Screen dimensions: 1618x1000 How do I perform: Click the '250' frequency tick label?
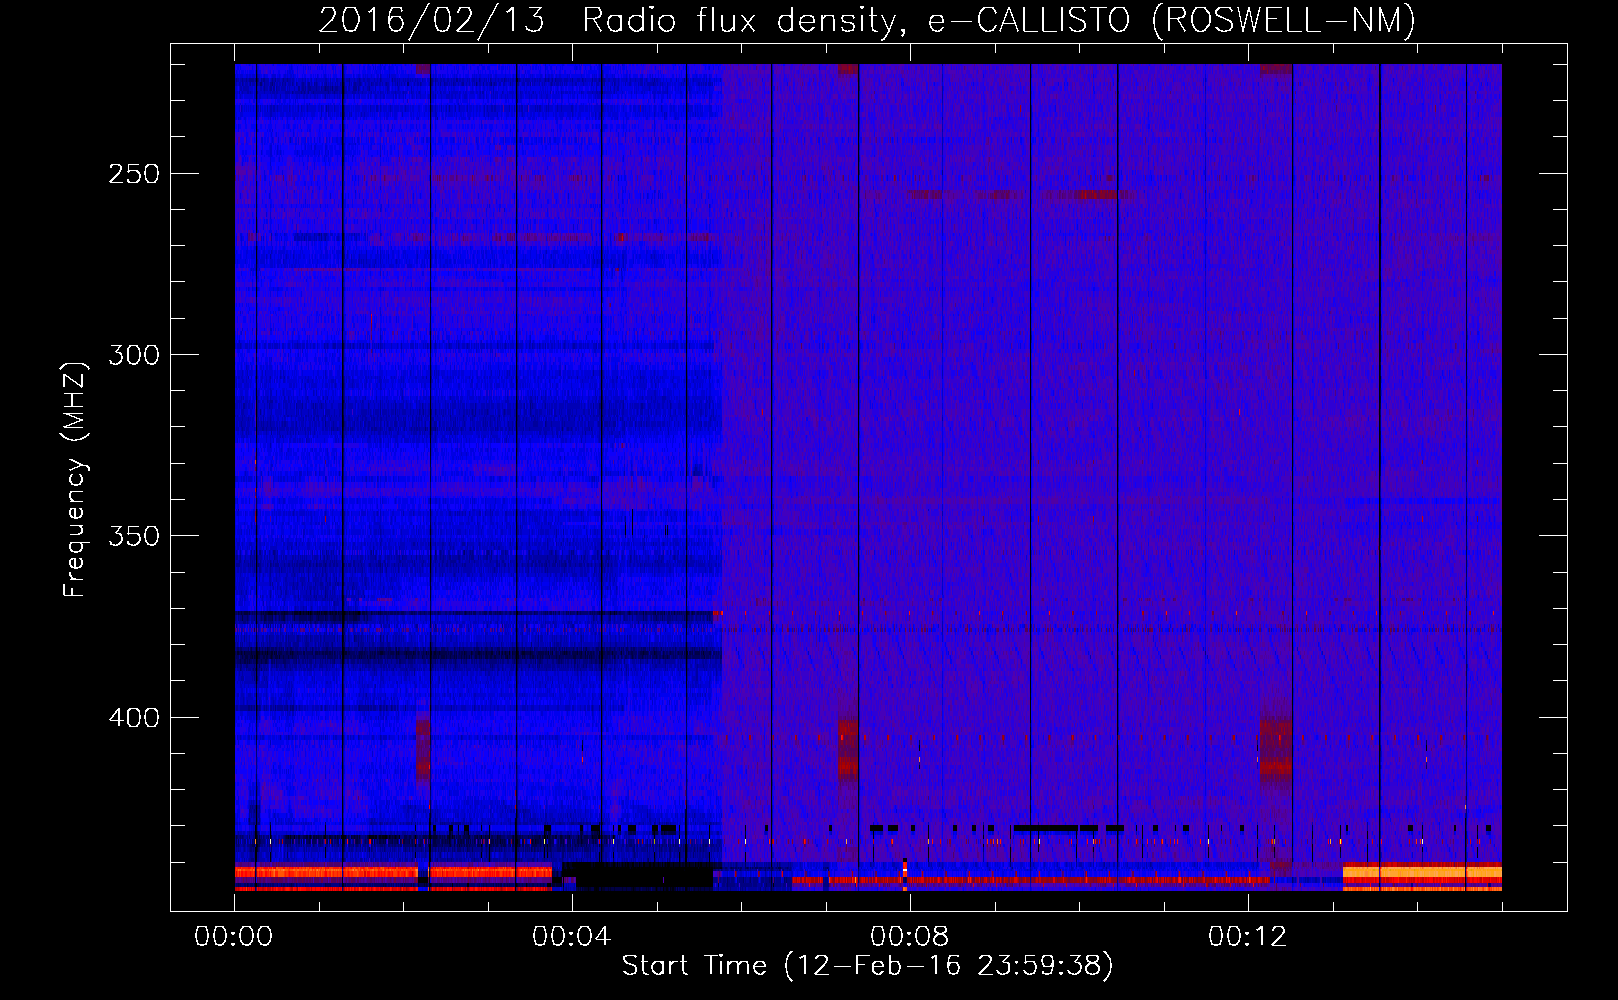tap(134, 174)
